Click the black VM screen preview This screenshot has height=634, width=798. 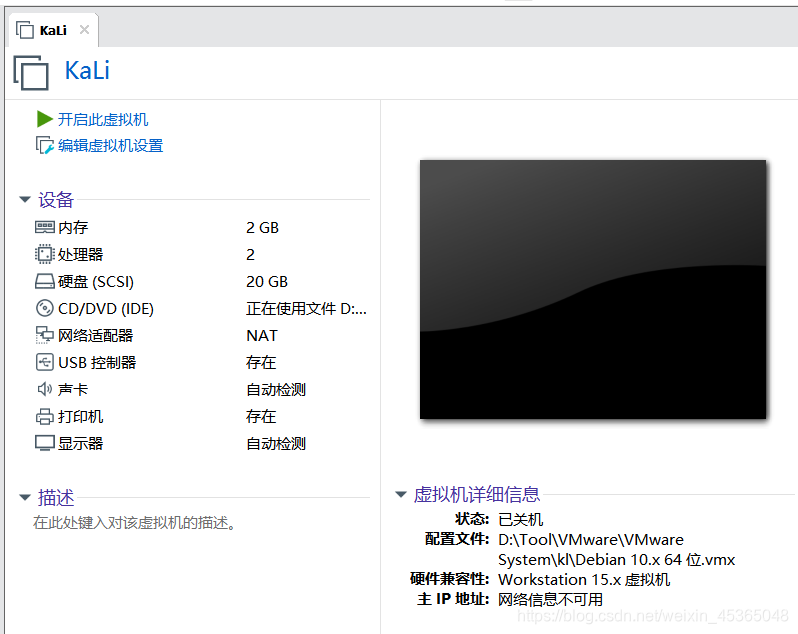(x=593, y=290)
